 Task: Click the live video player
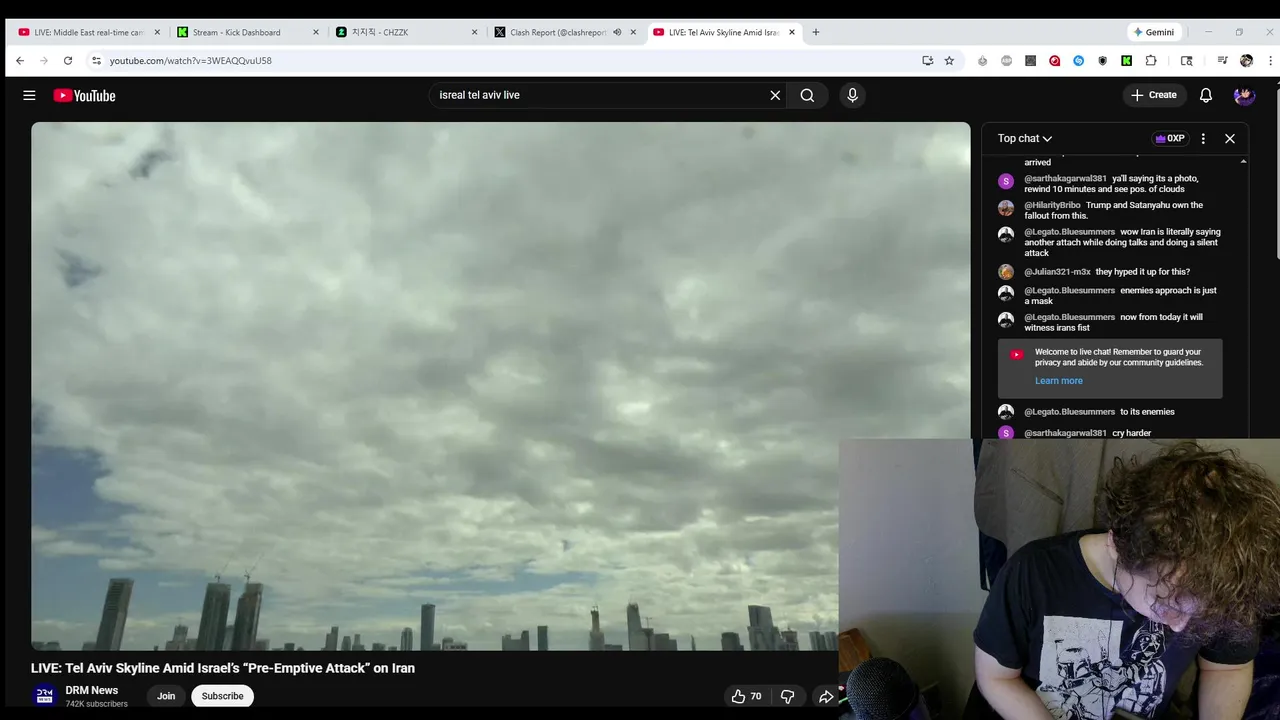click(500, 386)
